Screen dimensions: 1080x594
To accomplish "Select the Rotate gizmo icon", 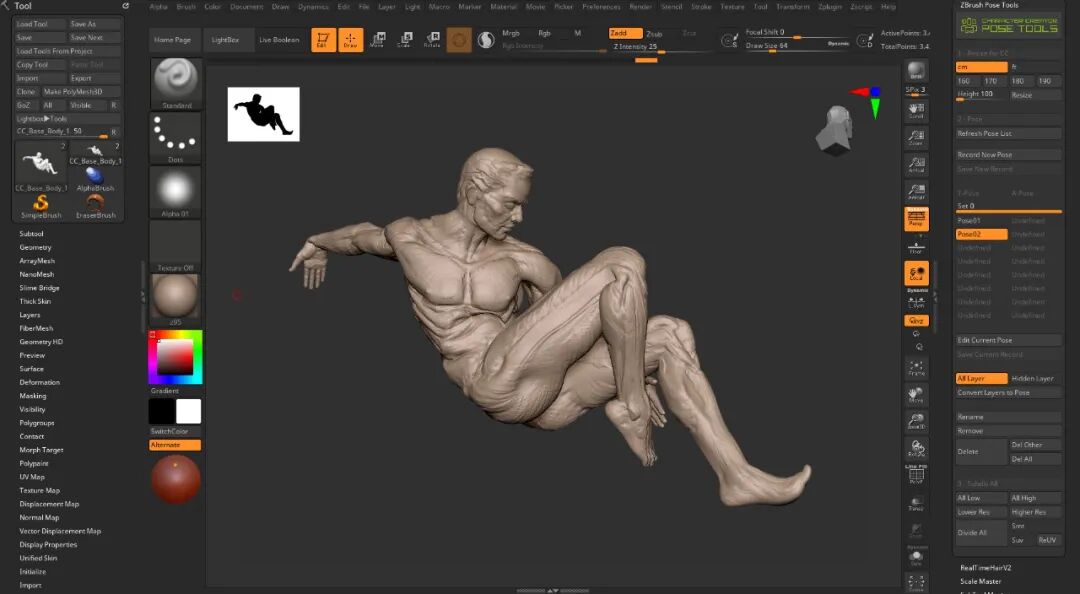I will pos(432,39).
